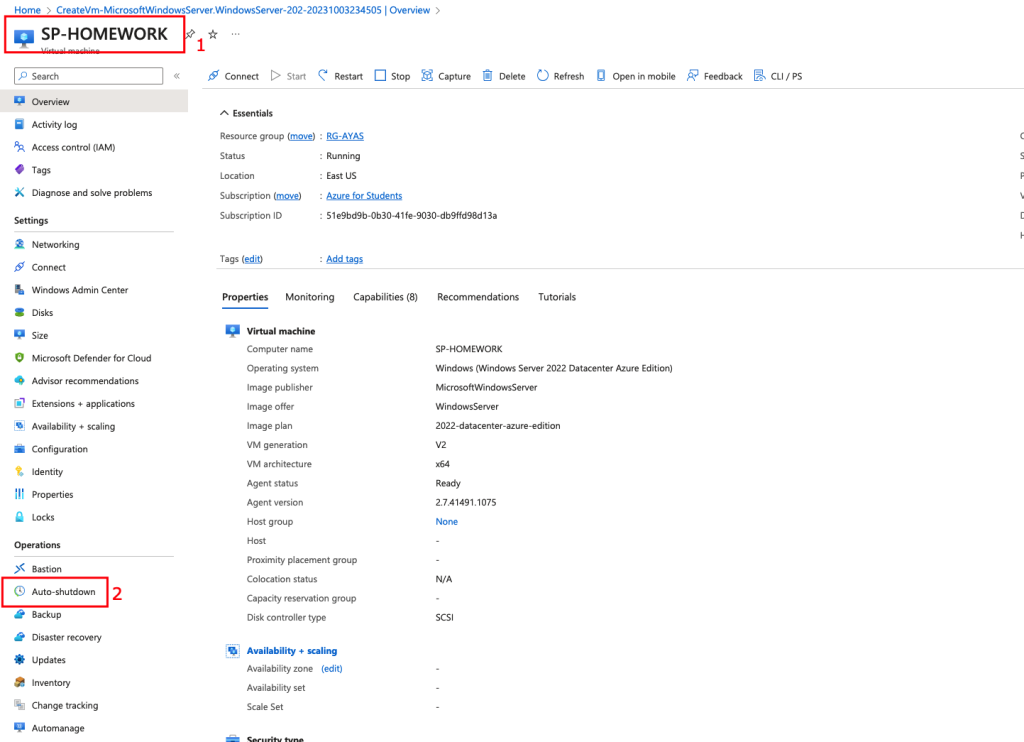The image size is (1024, 742).
Task: Click the Azure for Students subscription link
Action: point(364,196)
